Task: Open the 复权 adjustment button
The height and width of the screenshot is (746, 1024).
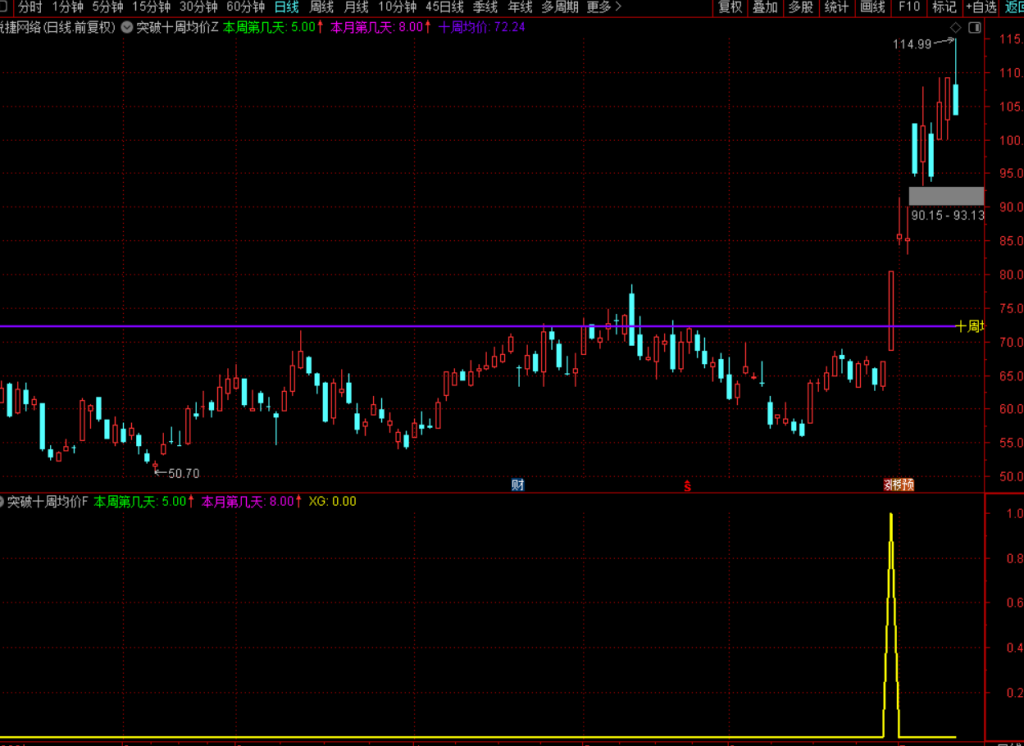Action: pos(729,7)
